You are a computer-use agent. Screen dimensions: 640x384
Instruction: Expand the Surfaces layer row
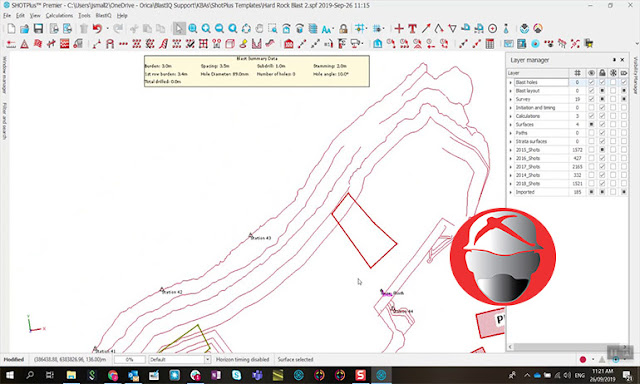pos(511,124)
